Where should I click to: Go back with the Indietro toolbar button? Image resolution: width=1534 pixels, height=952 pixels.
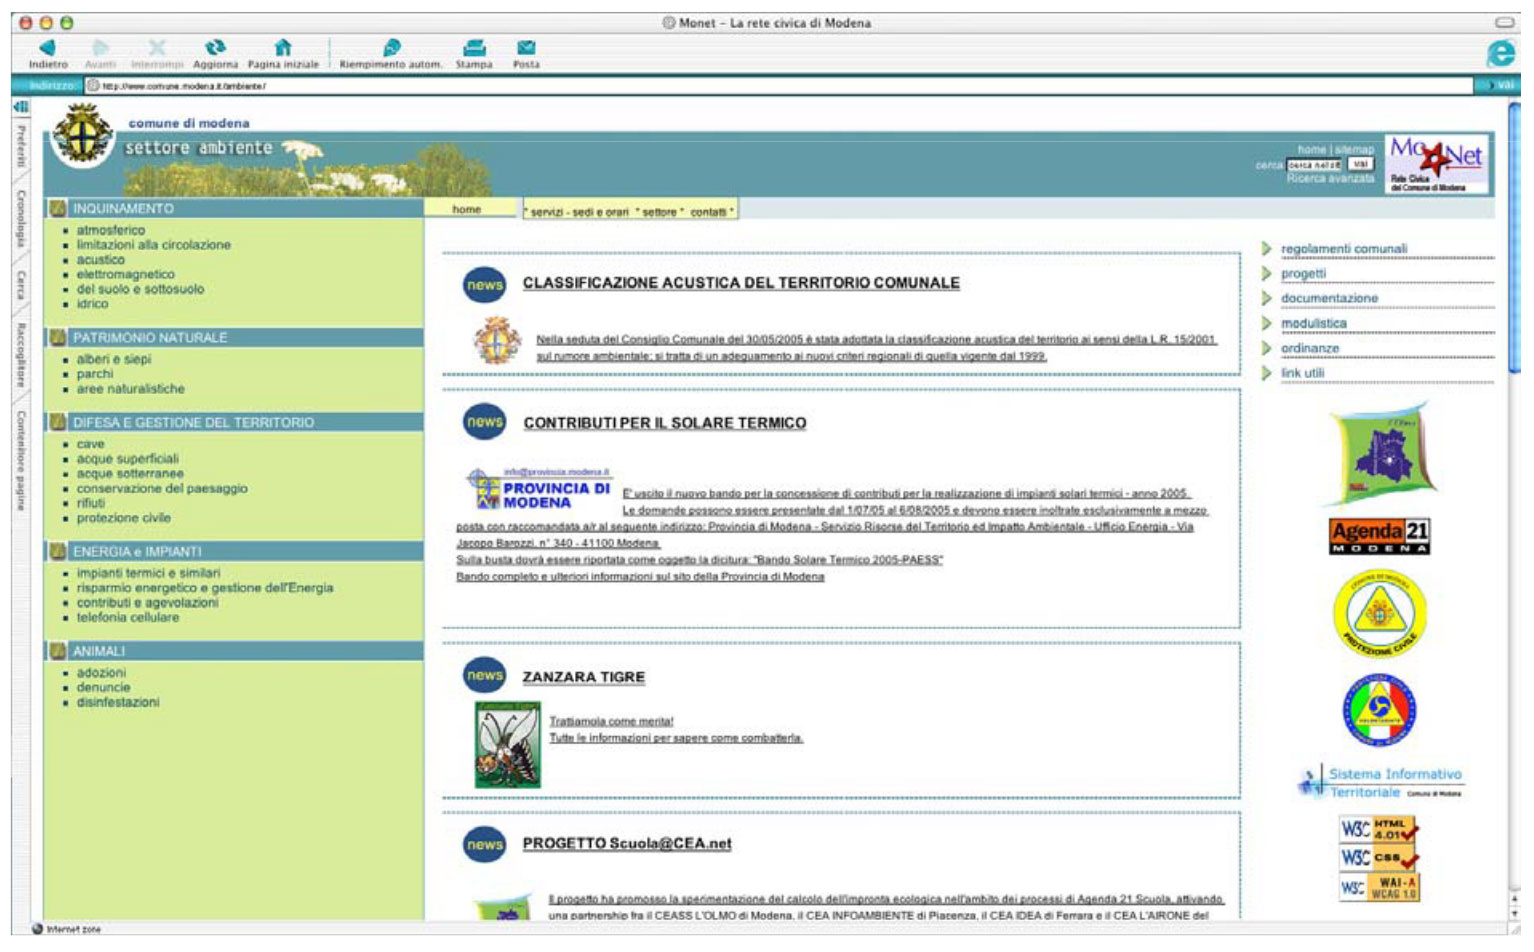pyautogui.click(x=48, y=54)
